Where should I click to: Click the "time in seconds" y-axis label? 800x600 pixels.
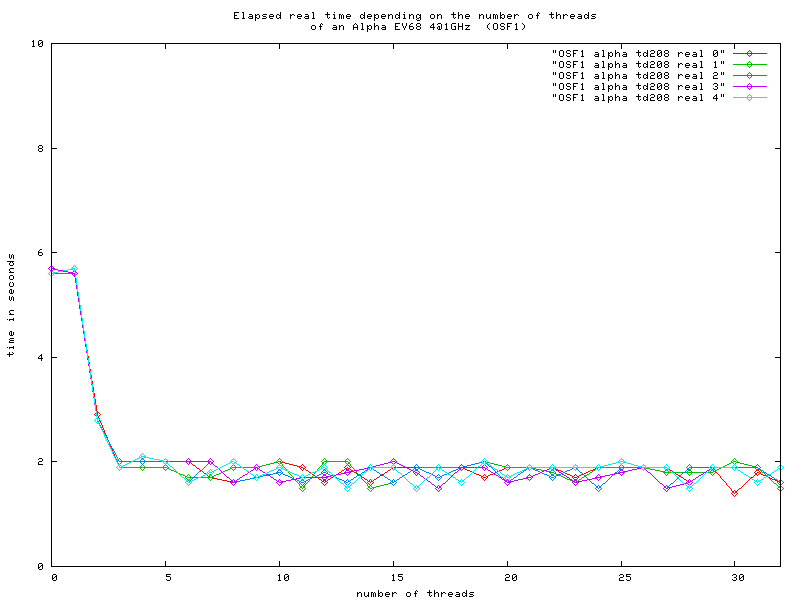10,305
